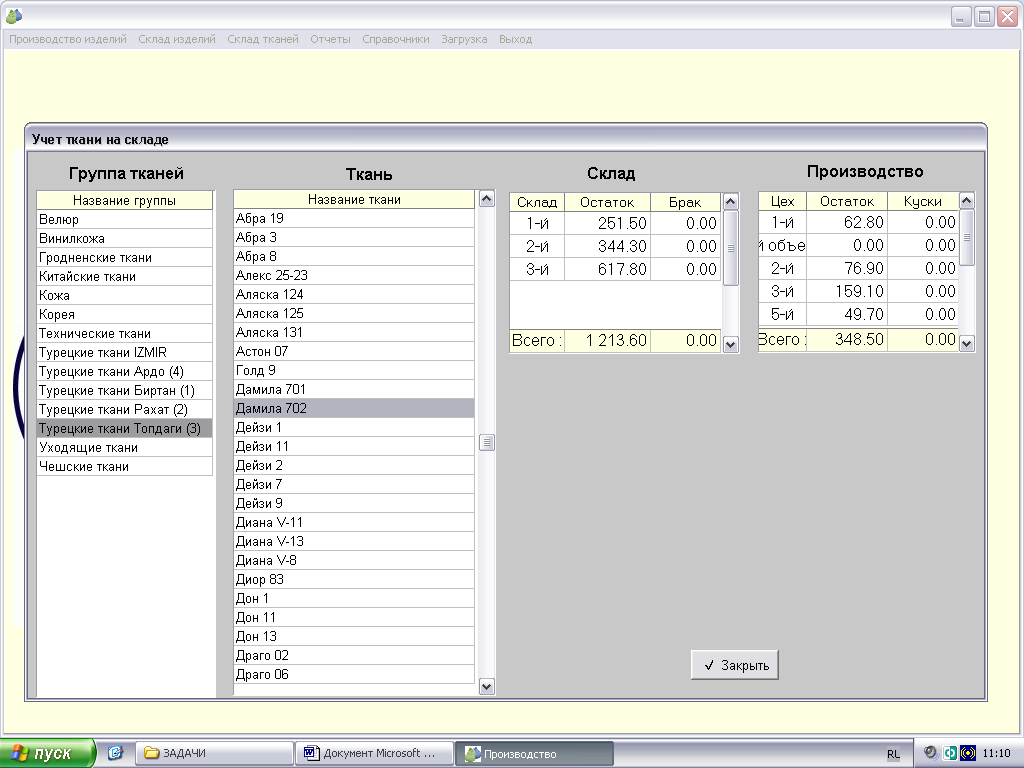Open the Склад изделий menu
Screen dimensions: 1024x768
coord(177,39)
